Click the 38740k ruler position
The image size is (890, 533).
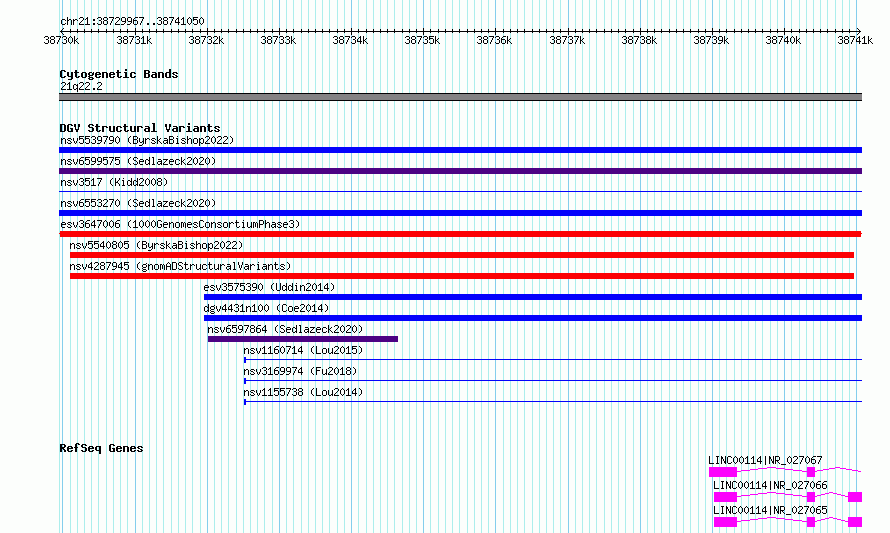pyautogui.click(x=783, y=40)
